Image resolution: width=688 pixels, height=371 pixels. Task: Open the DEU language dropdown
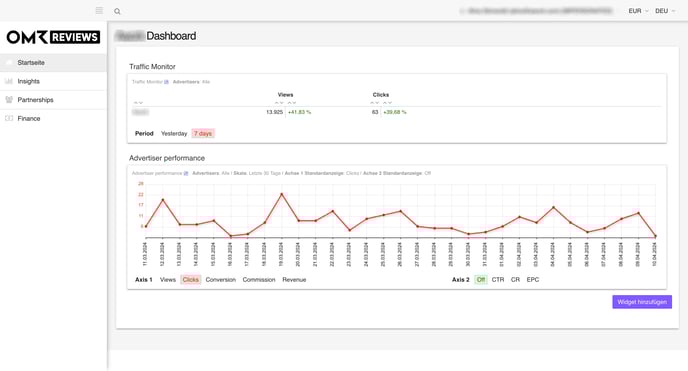(665, 11)
